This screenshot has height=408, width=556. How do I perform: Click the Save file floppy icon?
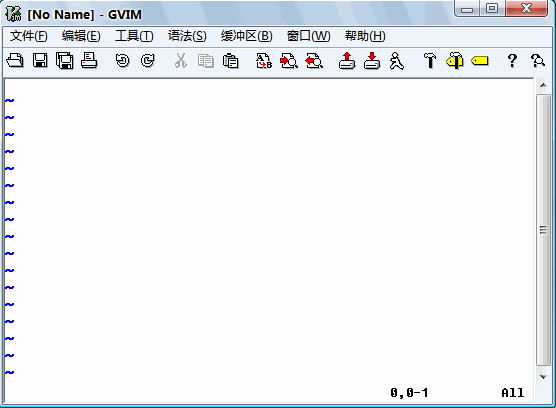[40, 61]
